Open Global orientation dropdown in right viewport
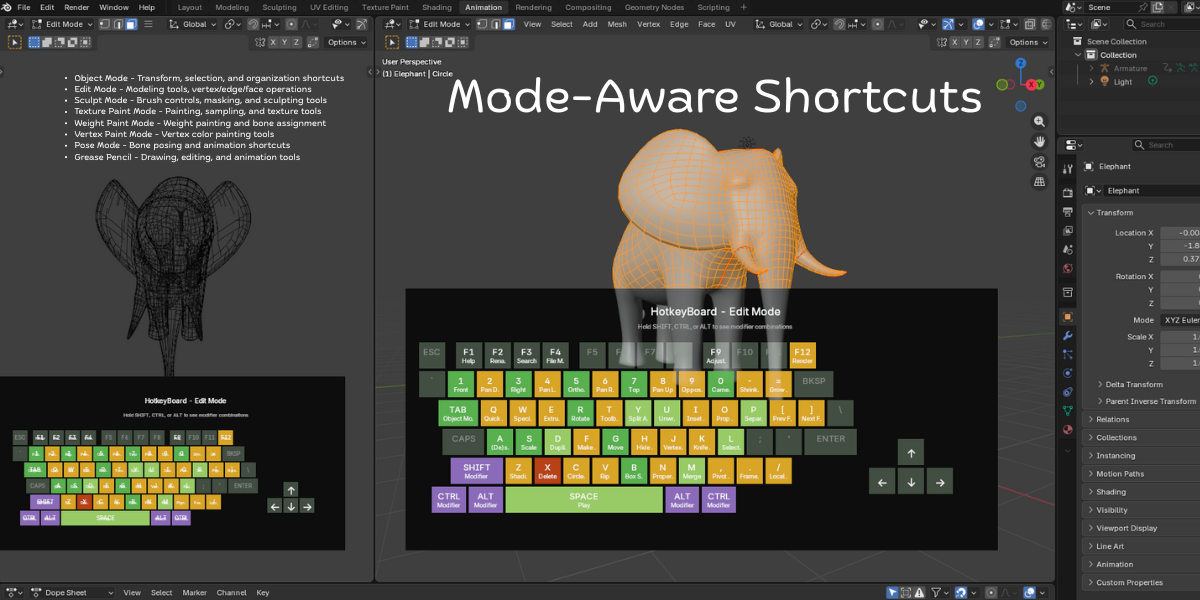 point(779,24)
